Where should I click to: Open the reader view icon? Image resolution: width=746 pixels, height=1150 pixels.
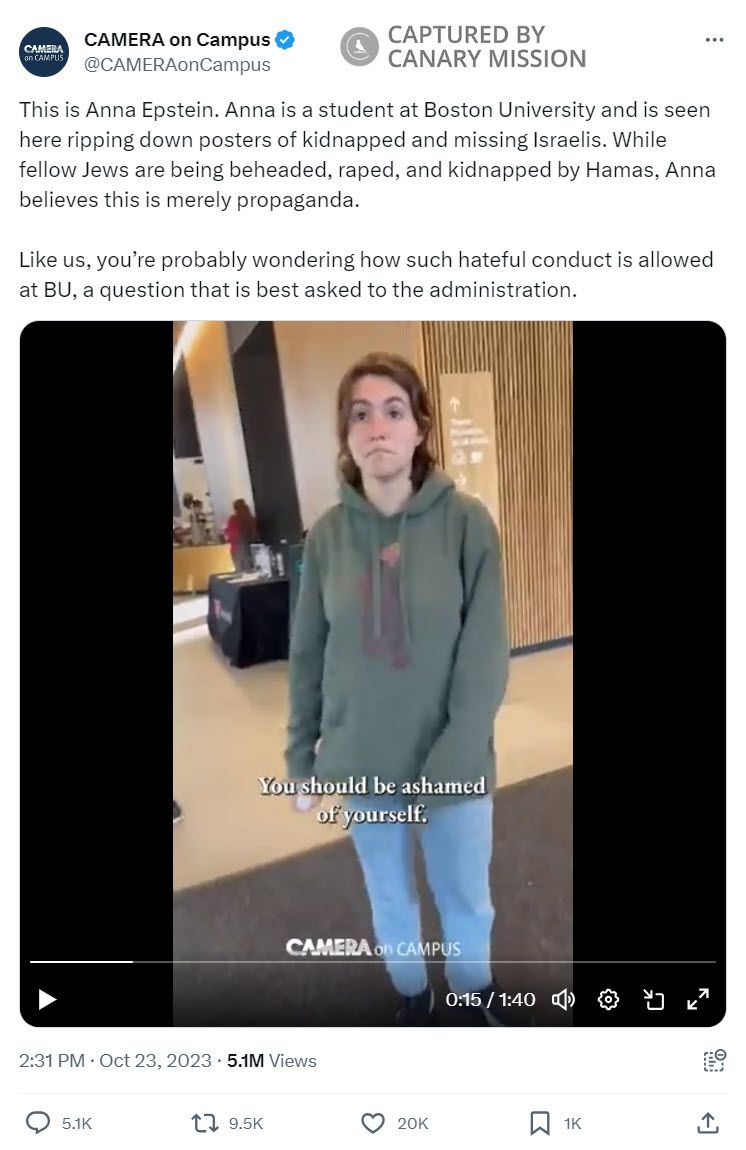pos(714,1061)
